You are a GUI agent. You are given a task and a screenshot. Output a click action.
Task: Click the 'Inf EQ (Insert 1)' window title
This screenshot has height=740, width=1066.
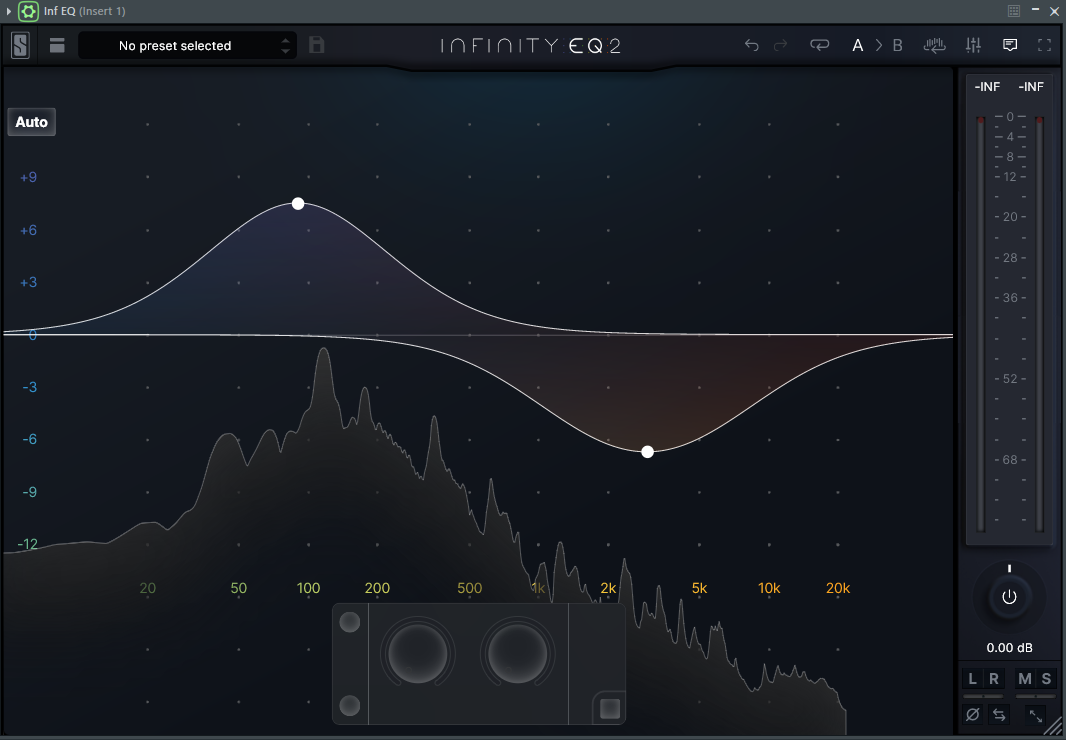click(x=84, y=11)
